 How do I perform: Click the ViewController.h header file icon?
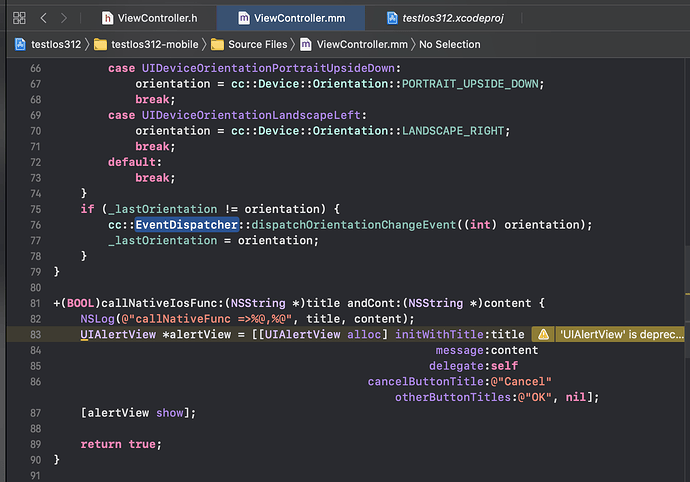pyautogui.click(x=108, y=18)
